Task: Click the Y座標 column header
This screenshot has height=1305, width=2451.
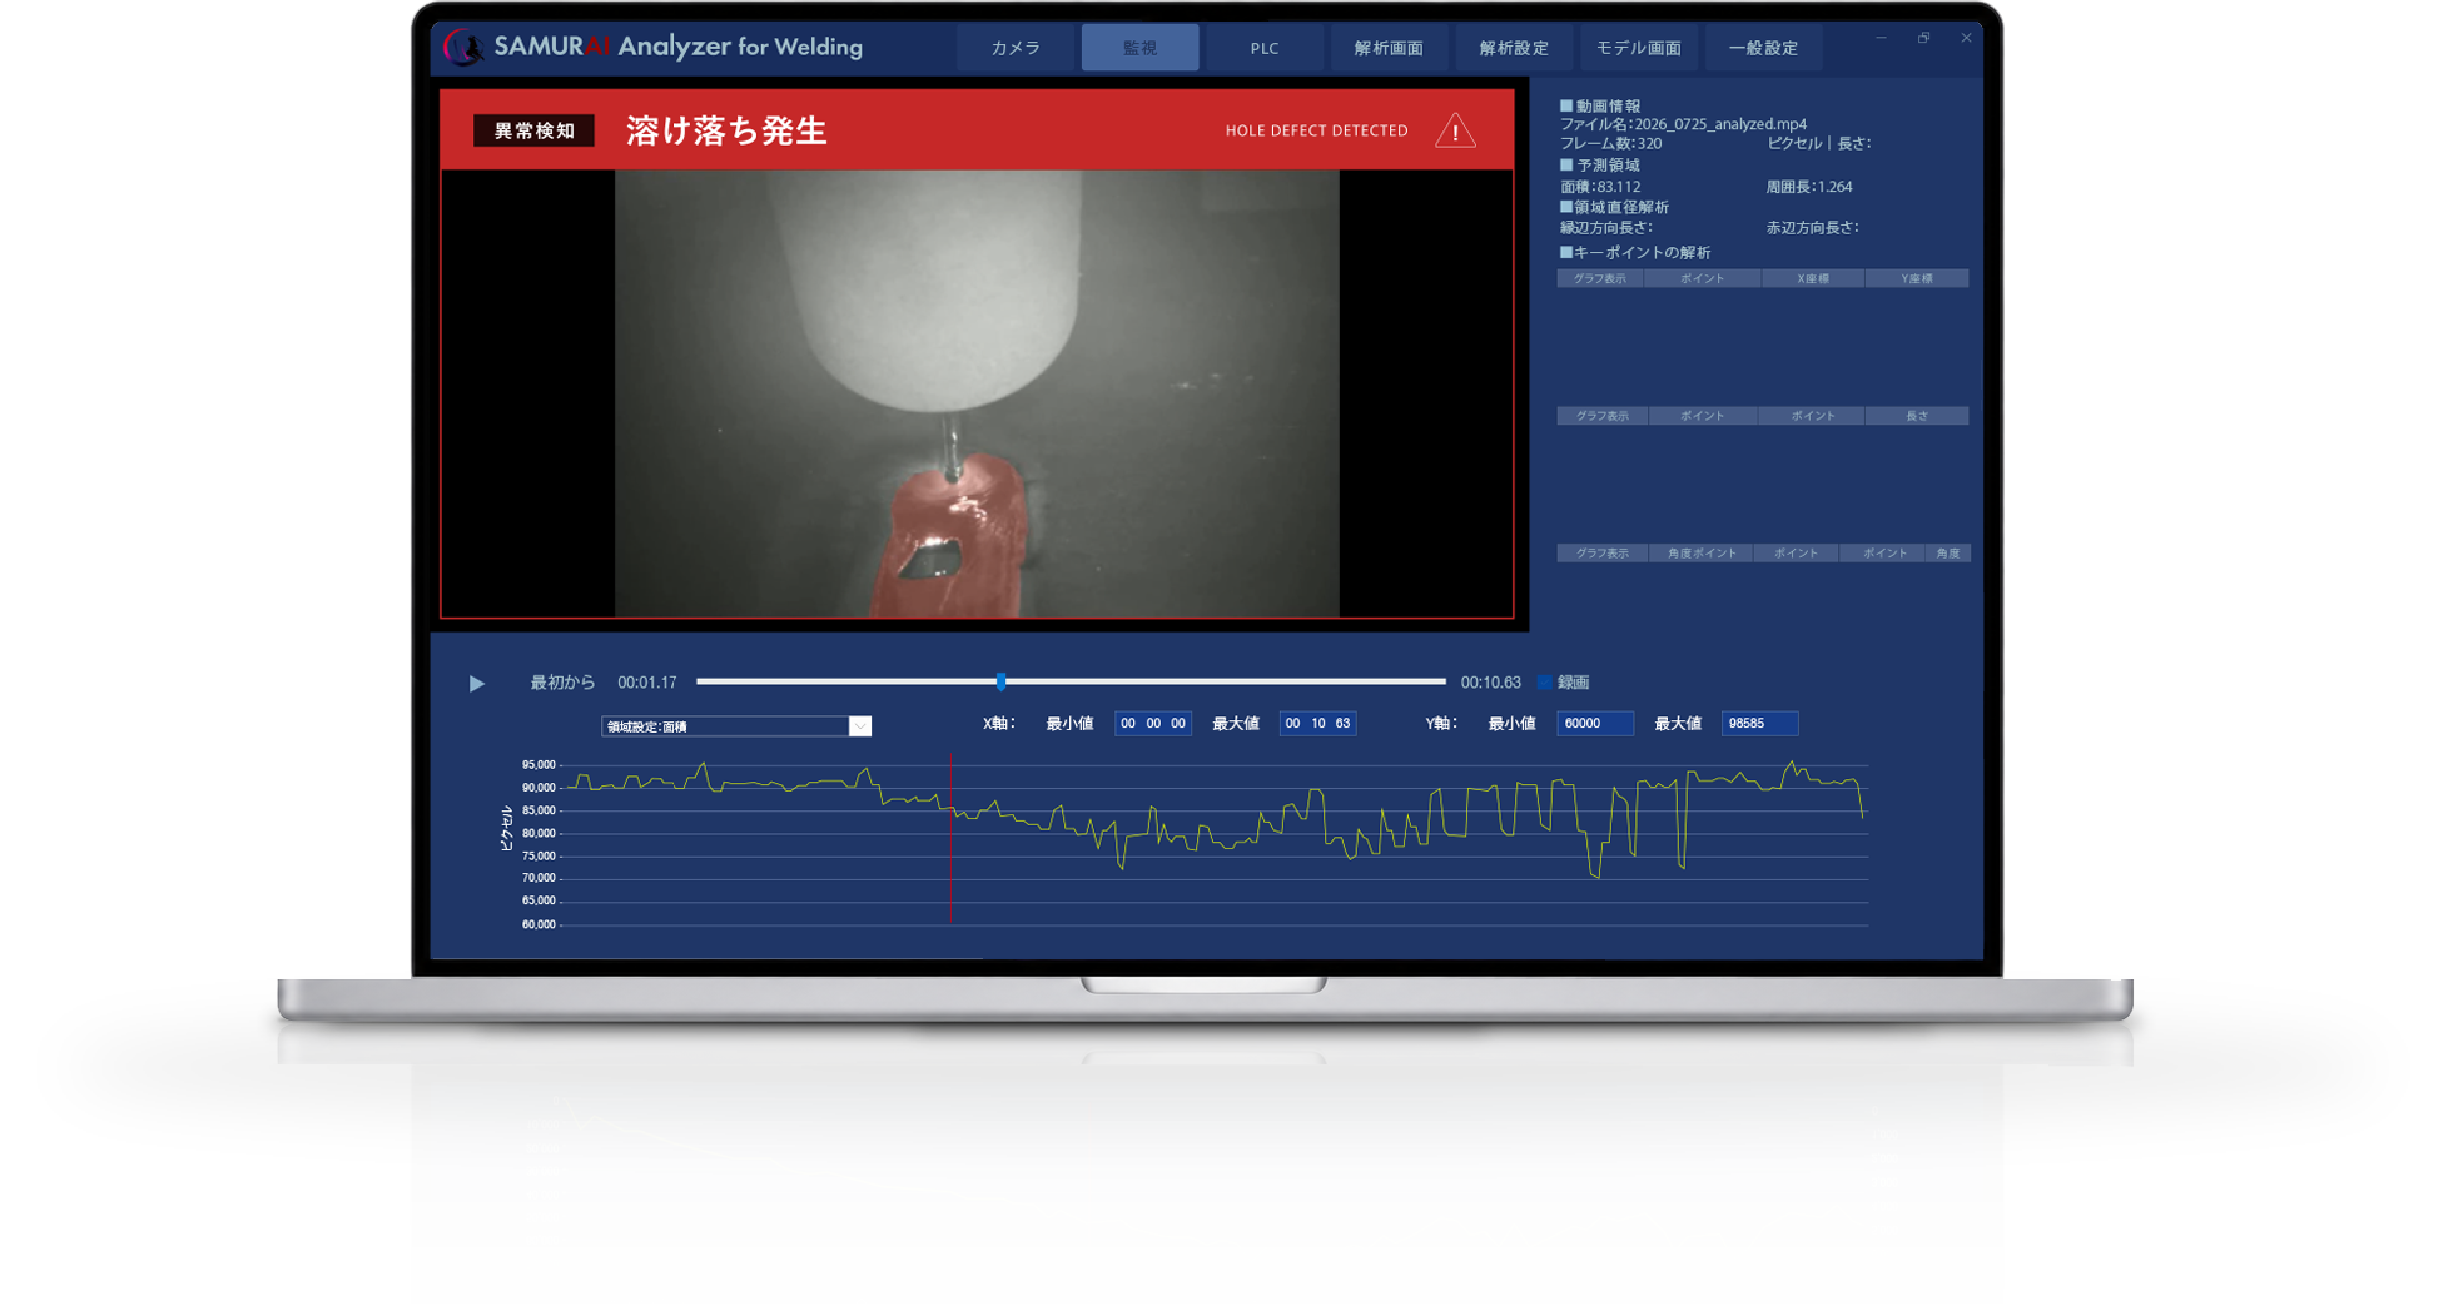Action: coord(1916,278)
